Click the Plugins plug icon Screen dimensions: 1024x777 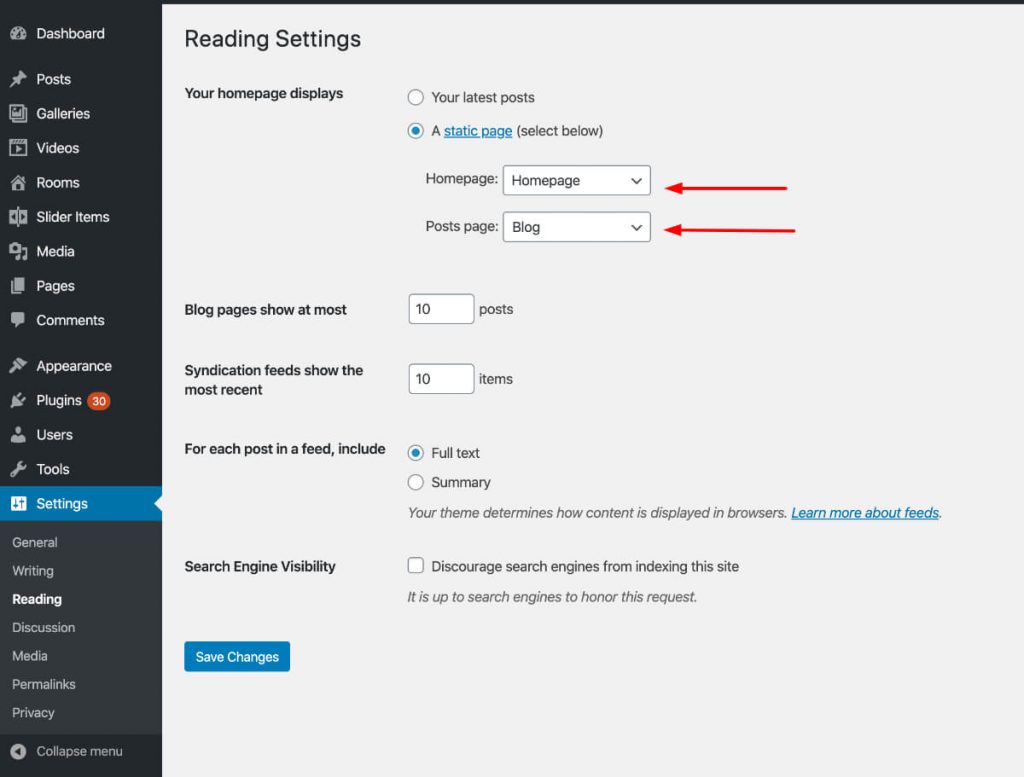(18, 400)
